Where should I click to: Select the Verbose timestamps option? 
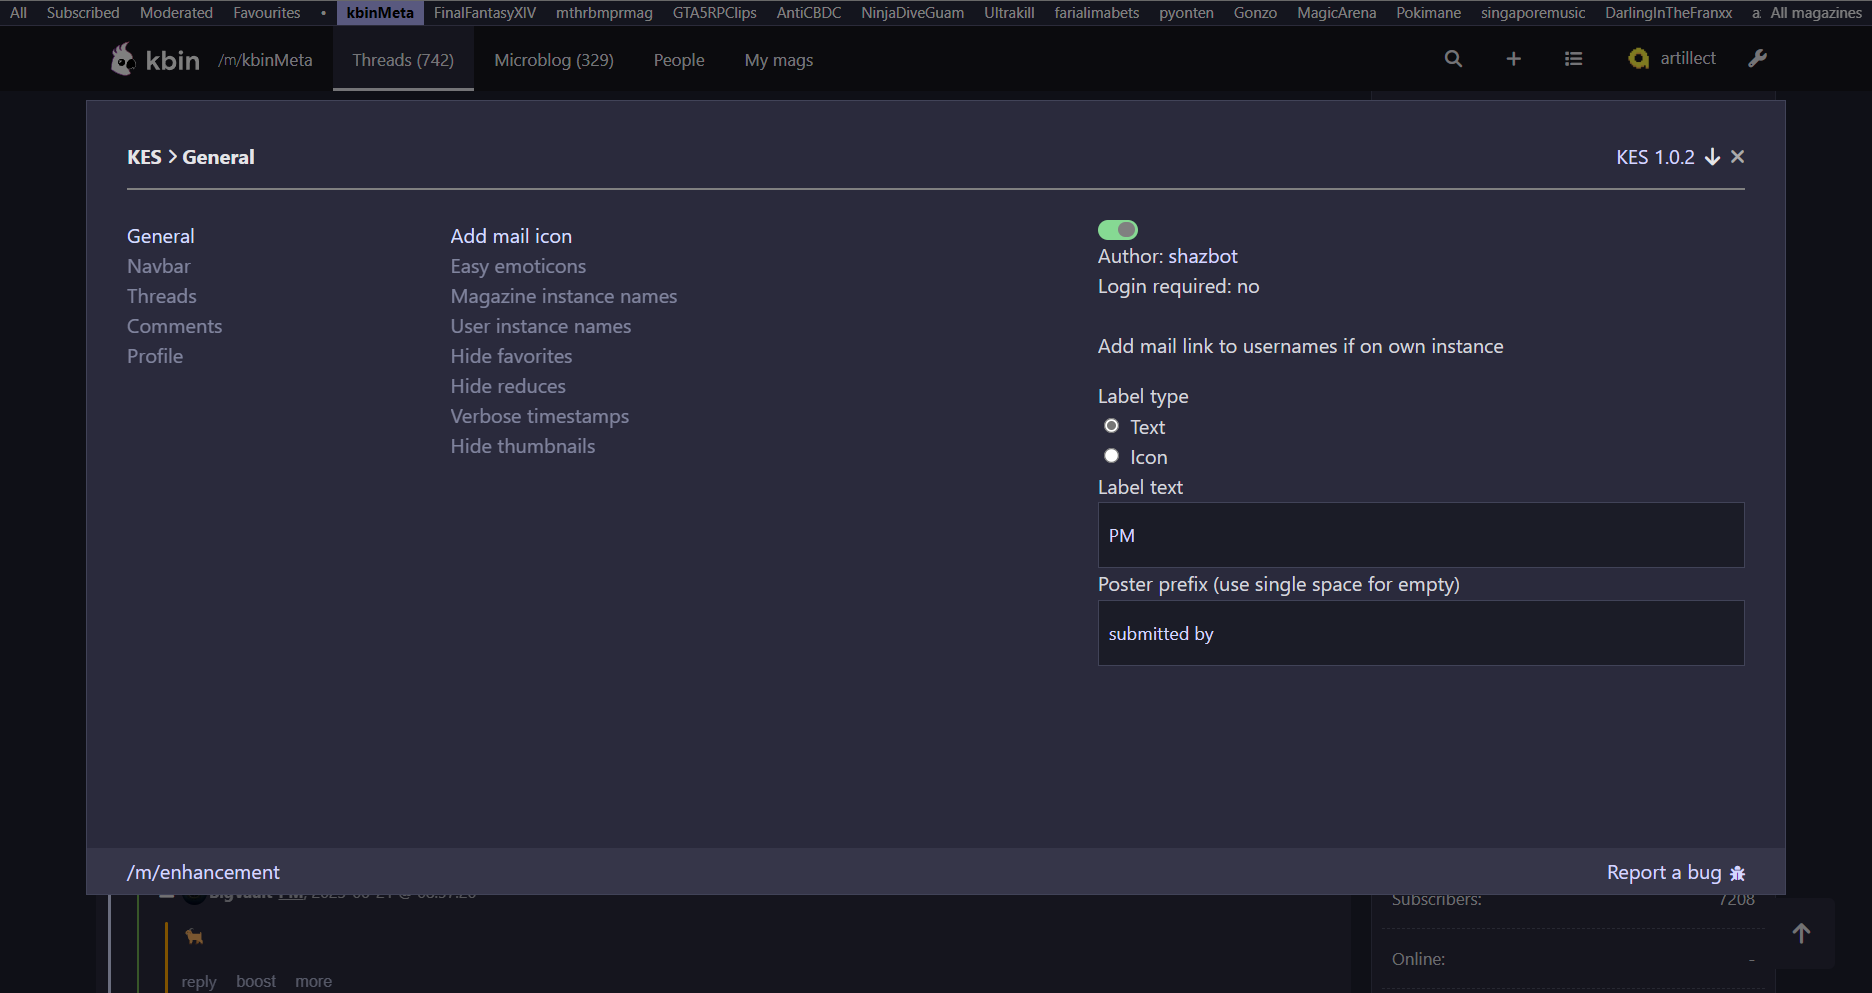click(x=540, y=416)
